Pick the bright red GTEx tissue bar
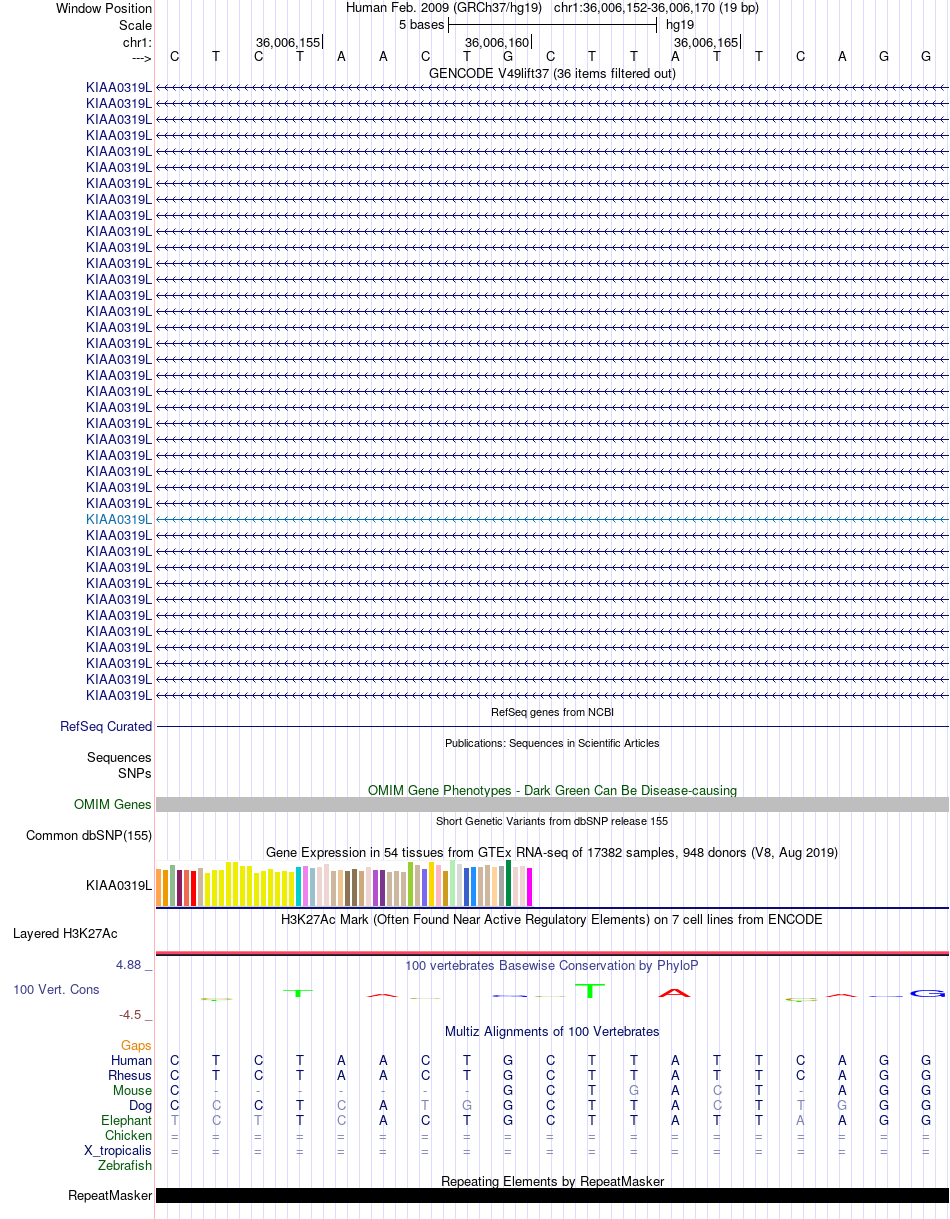Viewport: 950px width, 1219px height. [x=193, y=889]
